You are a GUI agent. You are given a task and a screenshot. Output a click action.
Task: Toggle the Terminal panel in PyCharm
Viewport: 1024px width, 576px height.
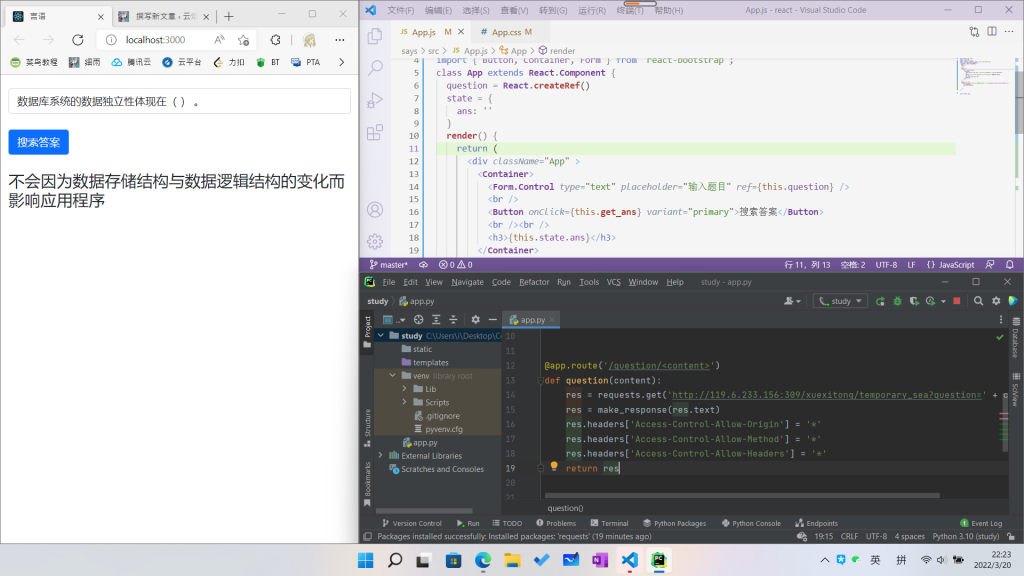pos(608,523)
